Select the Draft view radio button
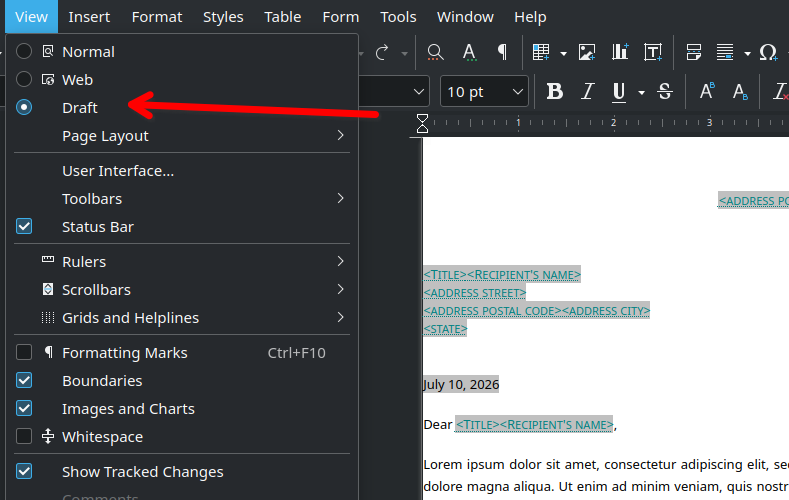Image resolution: width=789 pixels, height=500 pixels. [24, 107]
